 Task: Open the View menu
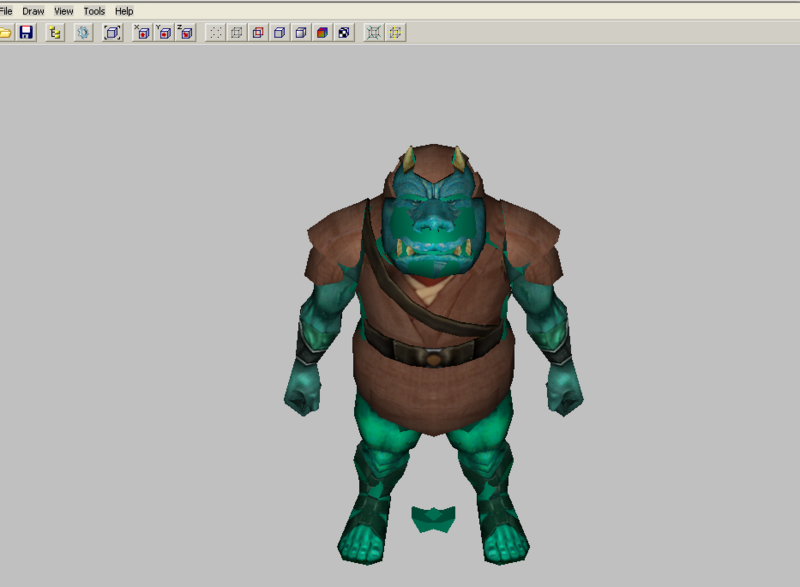click(x=64, y=11)
